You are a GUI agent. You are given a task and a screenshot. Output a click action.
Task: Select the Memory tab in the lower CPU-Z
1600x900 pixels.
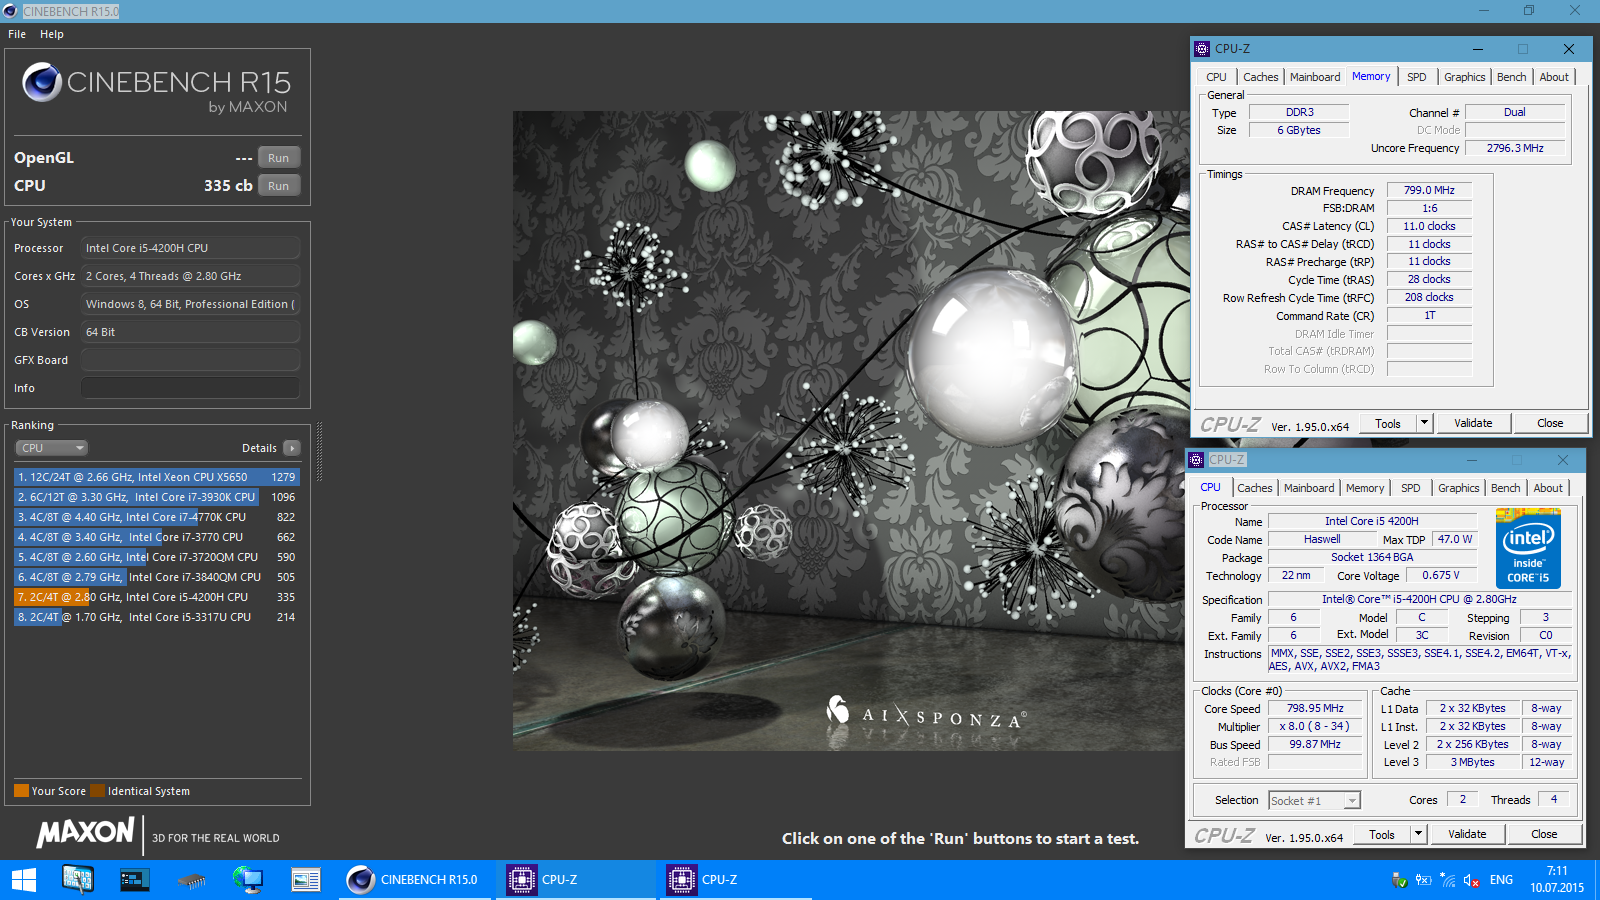pyautogui.click(x=1365, y=488)
